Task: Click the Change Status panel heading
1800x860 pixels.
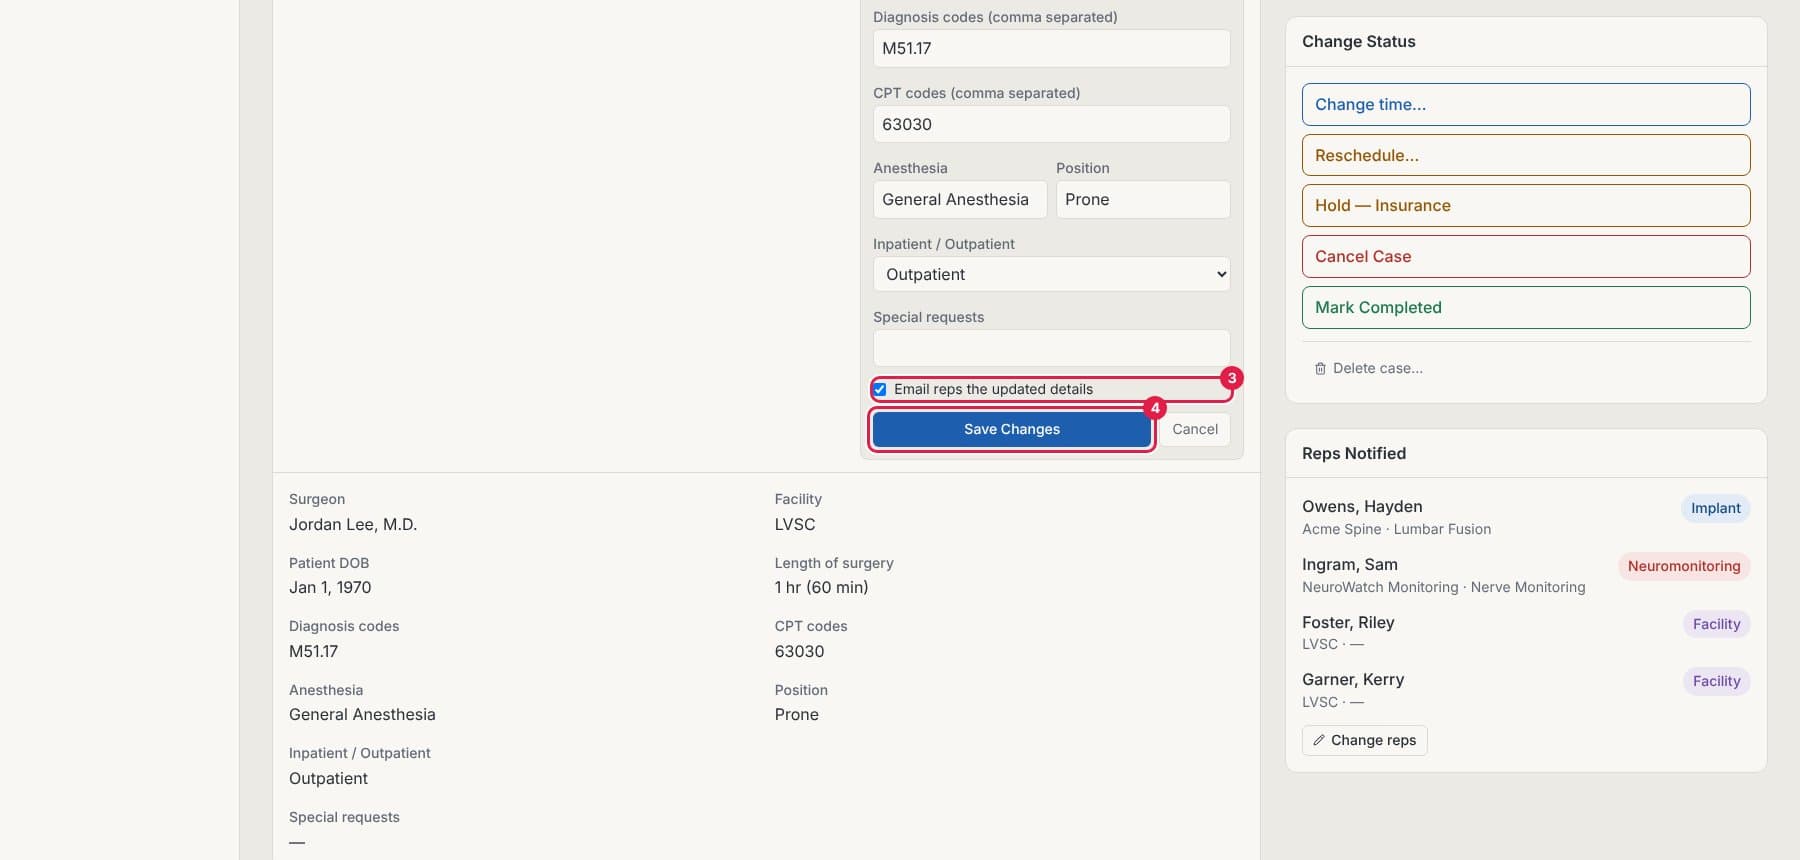Action: click(1358, 41)
